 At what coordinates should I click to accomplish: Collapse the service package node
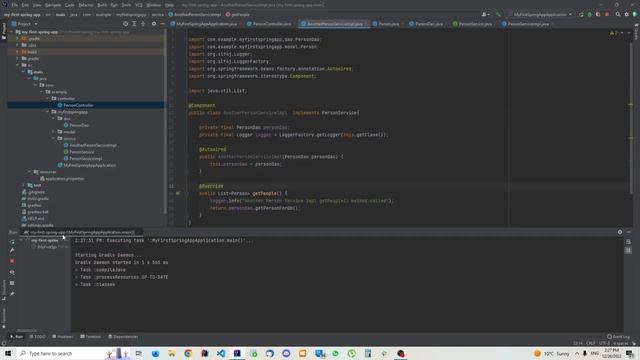53,138
